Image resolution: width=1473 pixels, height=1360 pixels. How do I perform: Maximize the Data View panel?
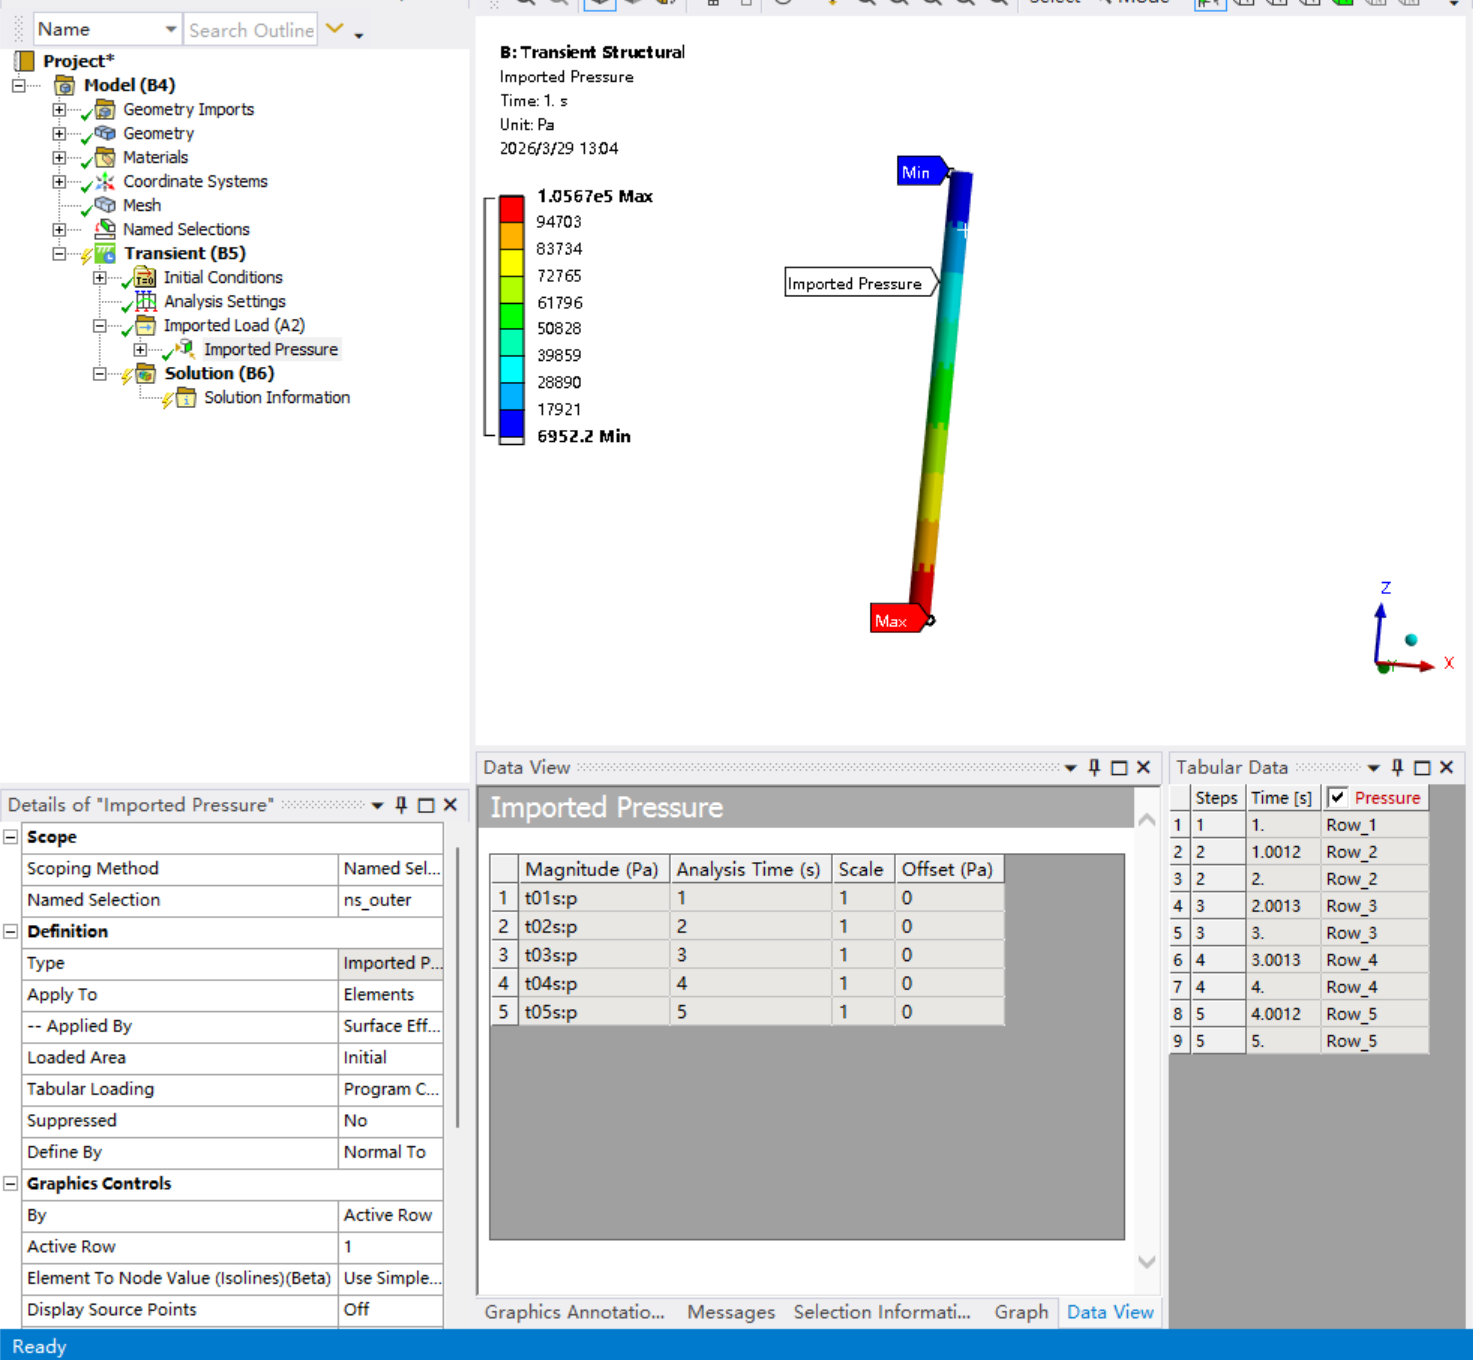tap(1119, 767)
